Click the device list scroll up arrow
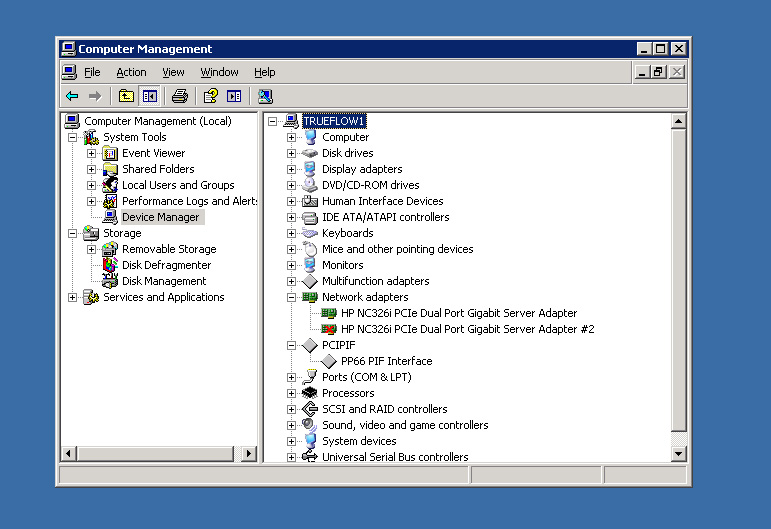Screen dimensions: 771x529 coord(679,121)
